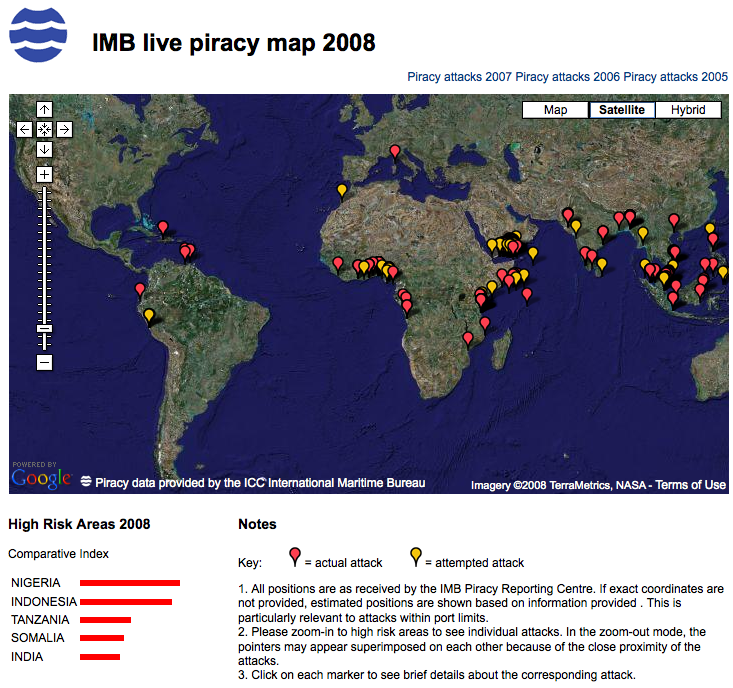Pan the map left with the arrow button
733x688 pixels.
24,129
